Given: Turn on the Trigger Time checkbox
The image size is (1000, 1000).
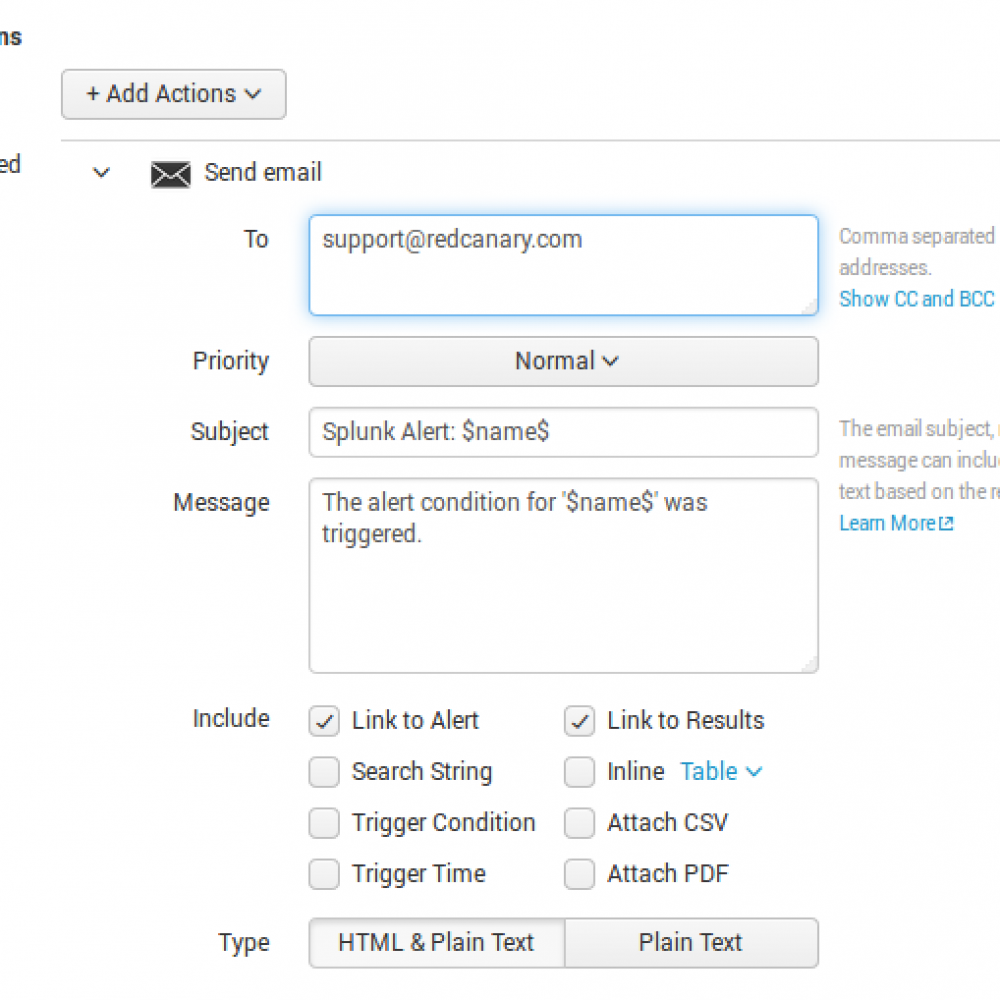Looking at the screenshot, I should (324, 874).
